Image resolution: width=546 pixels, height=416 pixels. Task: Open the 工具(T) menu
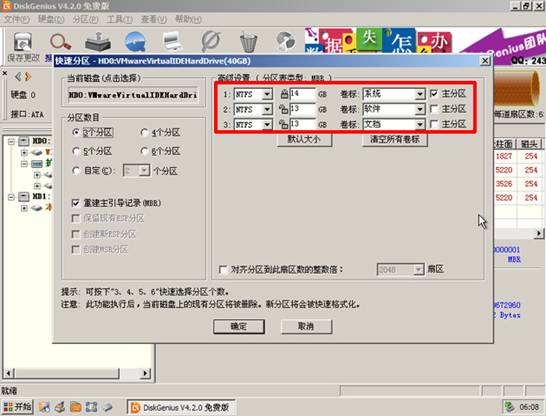119,19
